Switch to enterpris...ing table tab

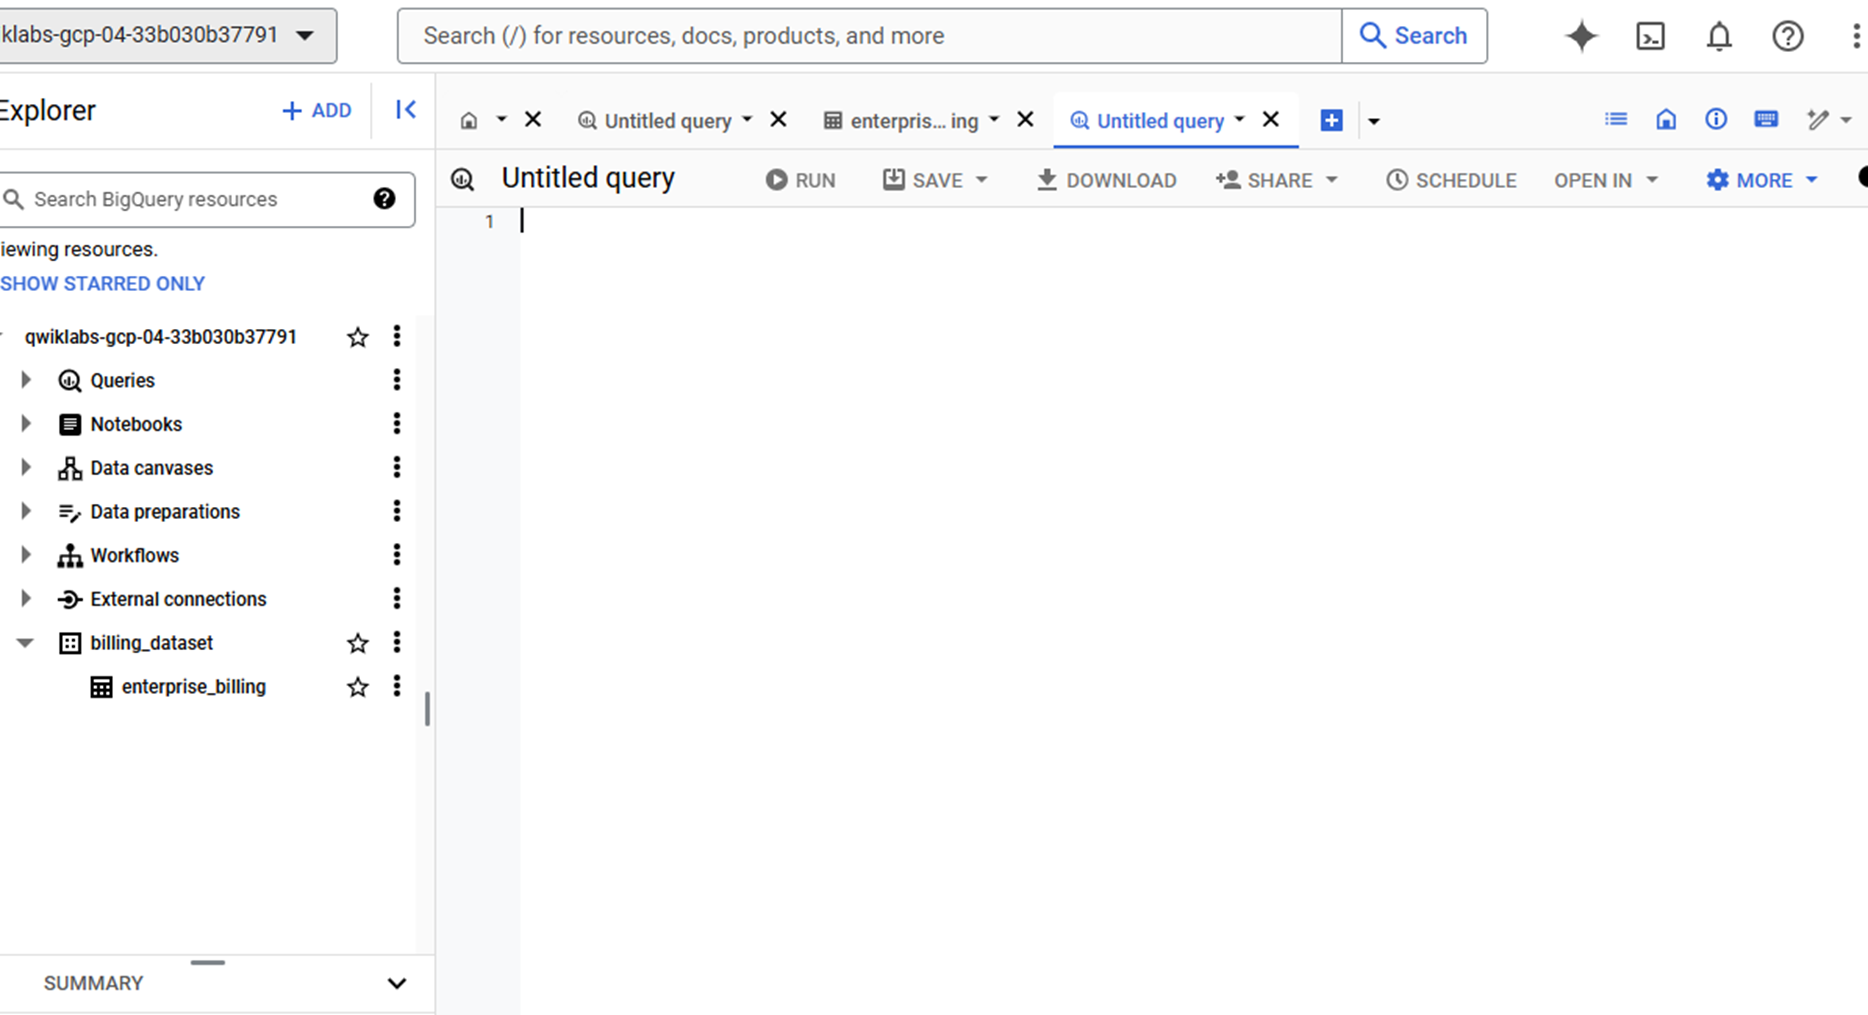(902, 121)
